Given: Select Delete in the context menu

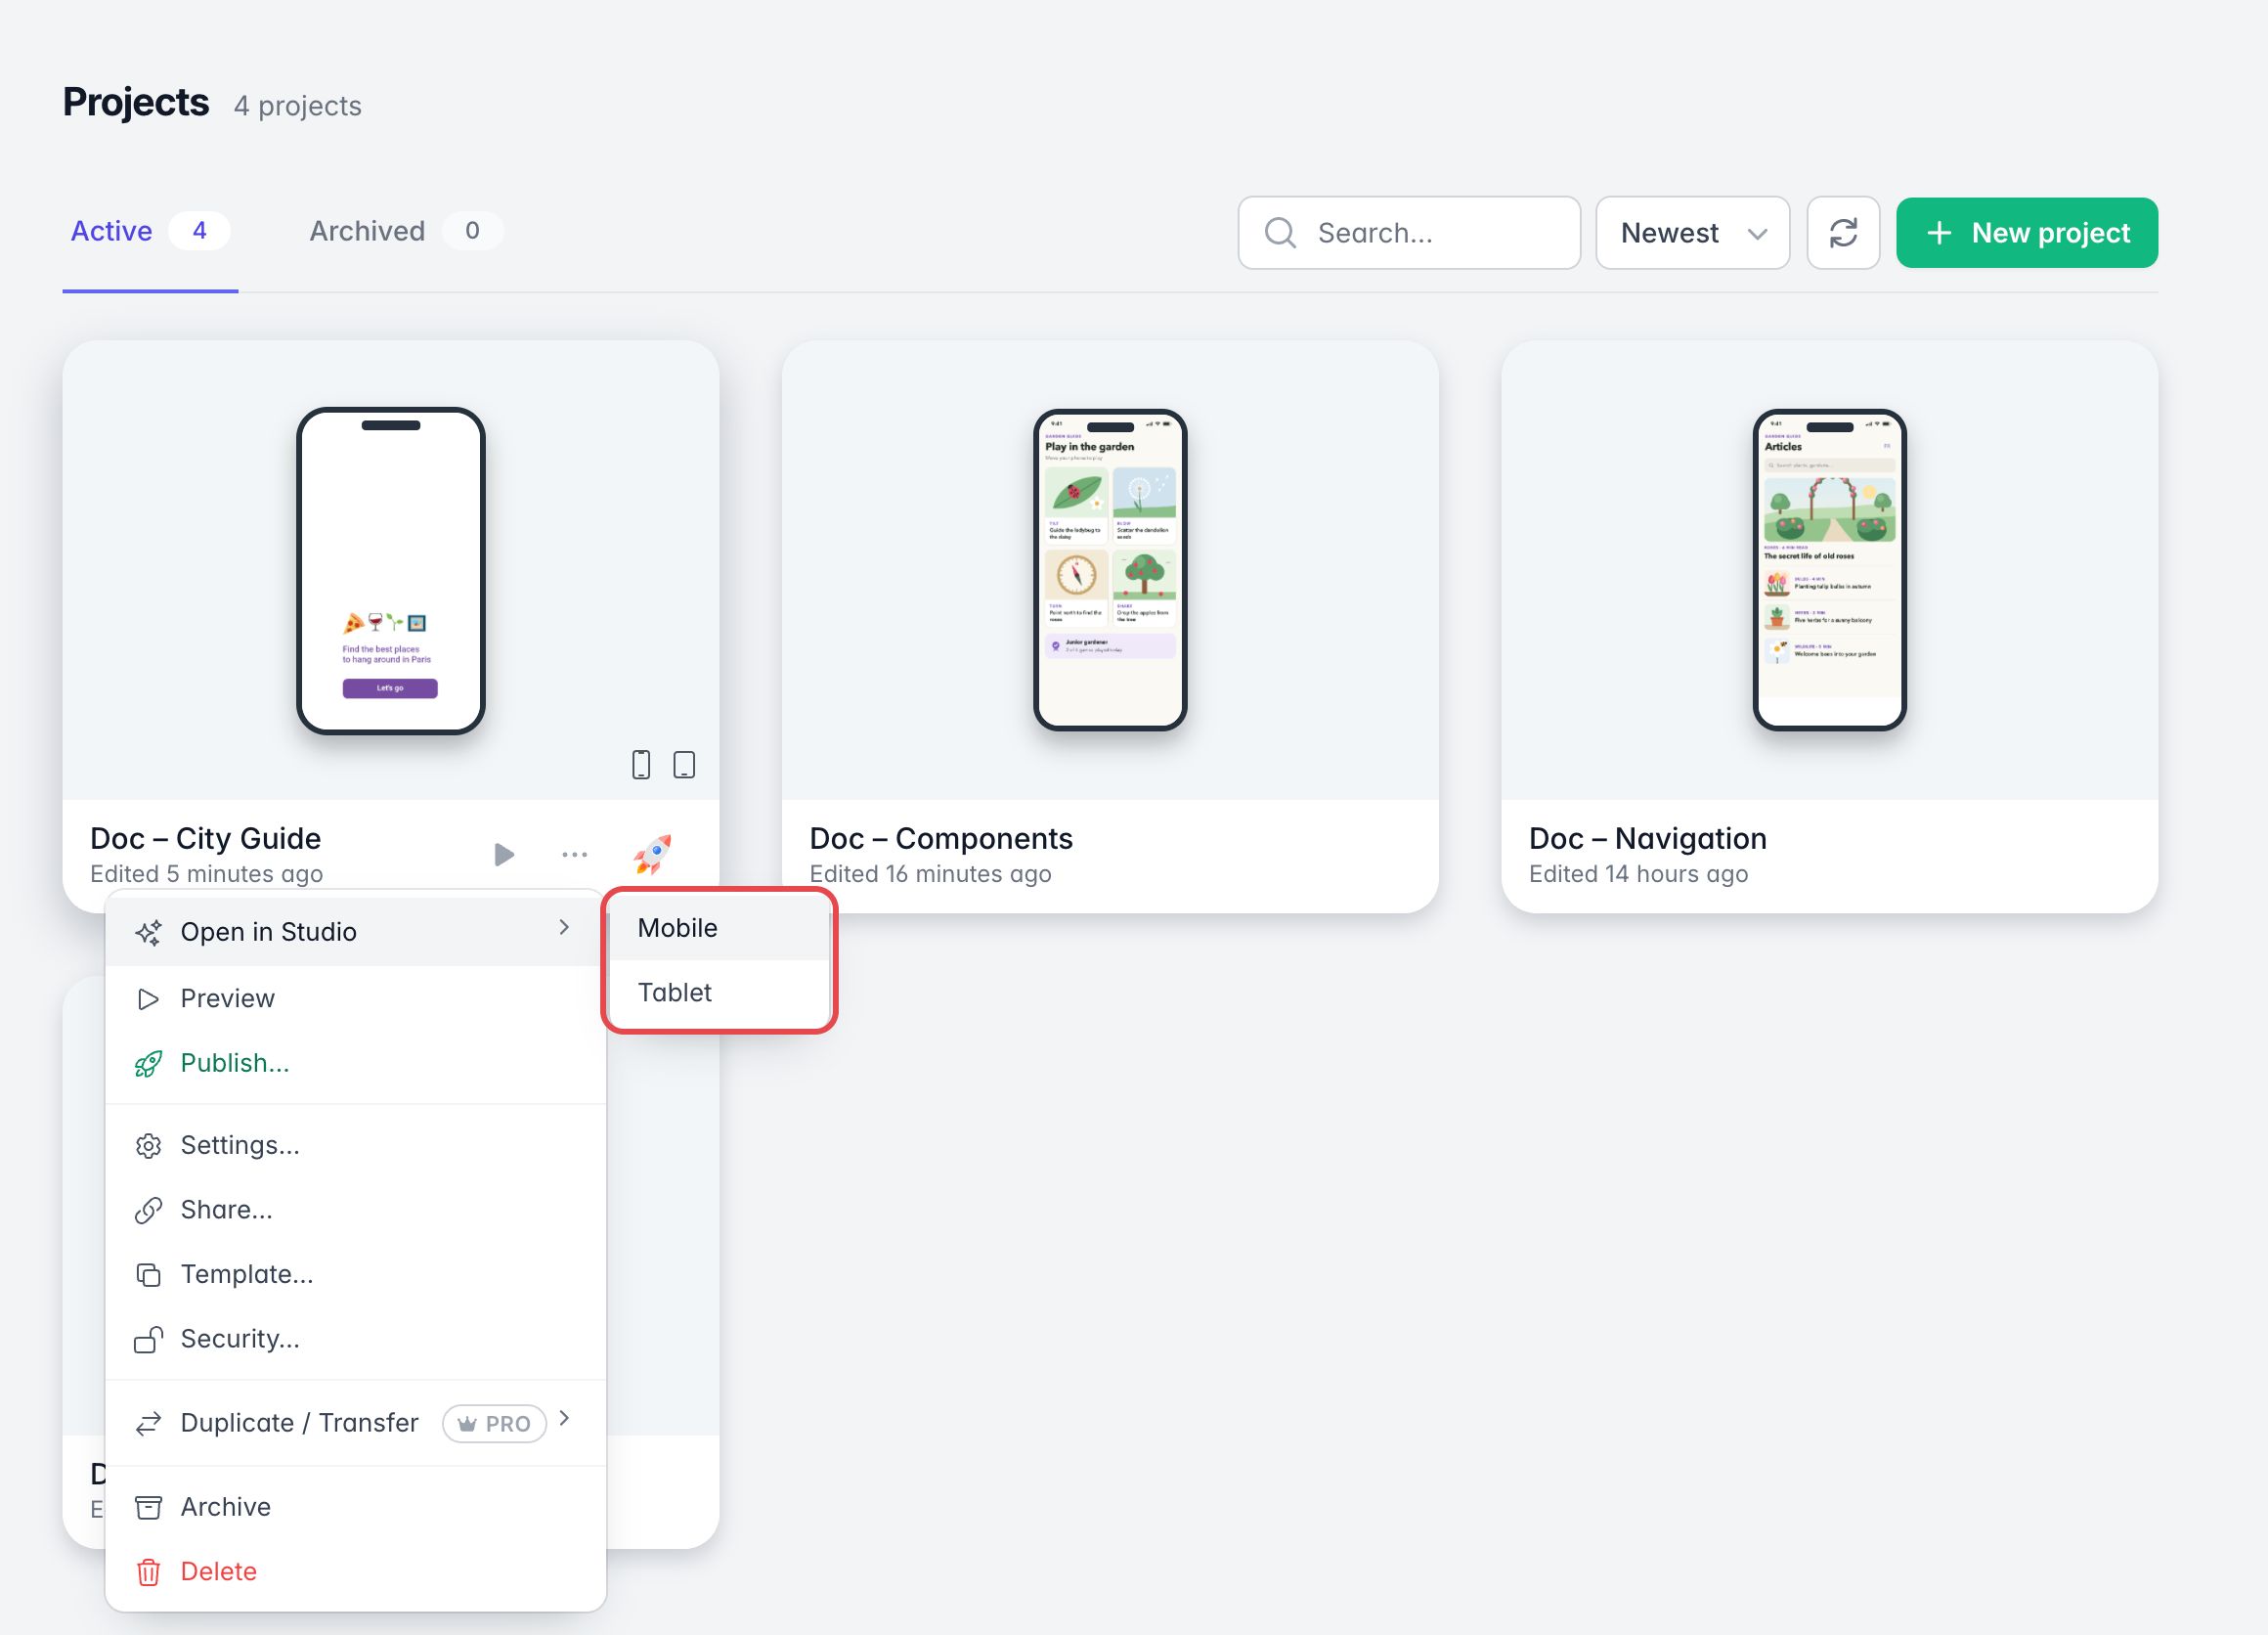Looking at the screenshot, I should pos(355,1572).
